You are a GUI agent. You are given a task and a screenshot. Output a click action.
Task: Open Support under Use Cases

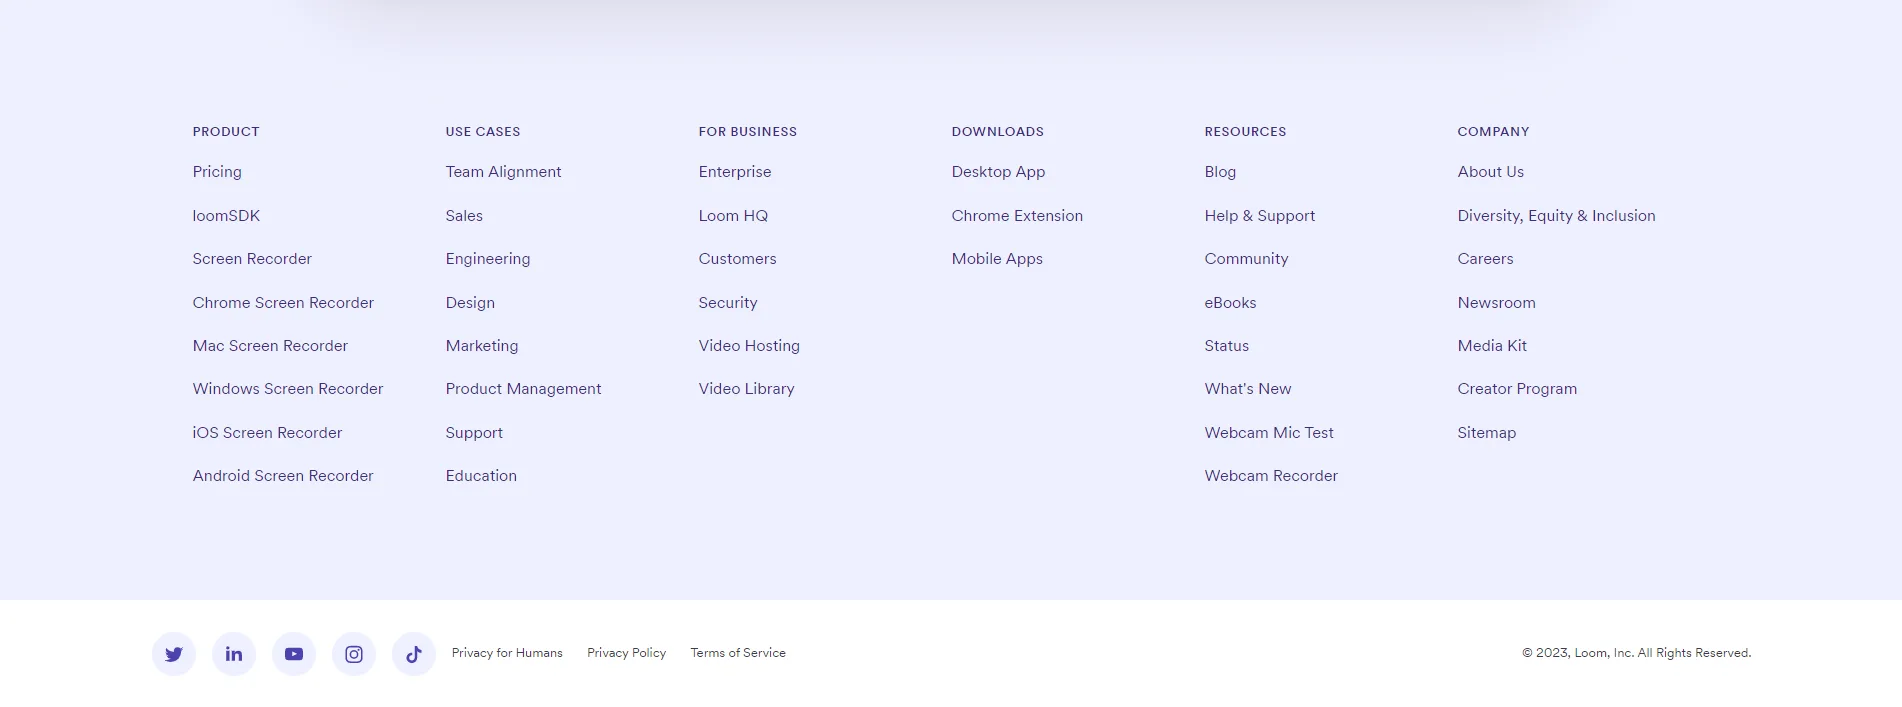coord(474,433)
